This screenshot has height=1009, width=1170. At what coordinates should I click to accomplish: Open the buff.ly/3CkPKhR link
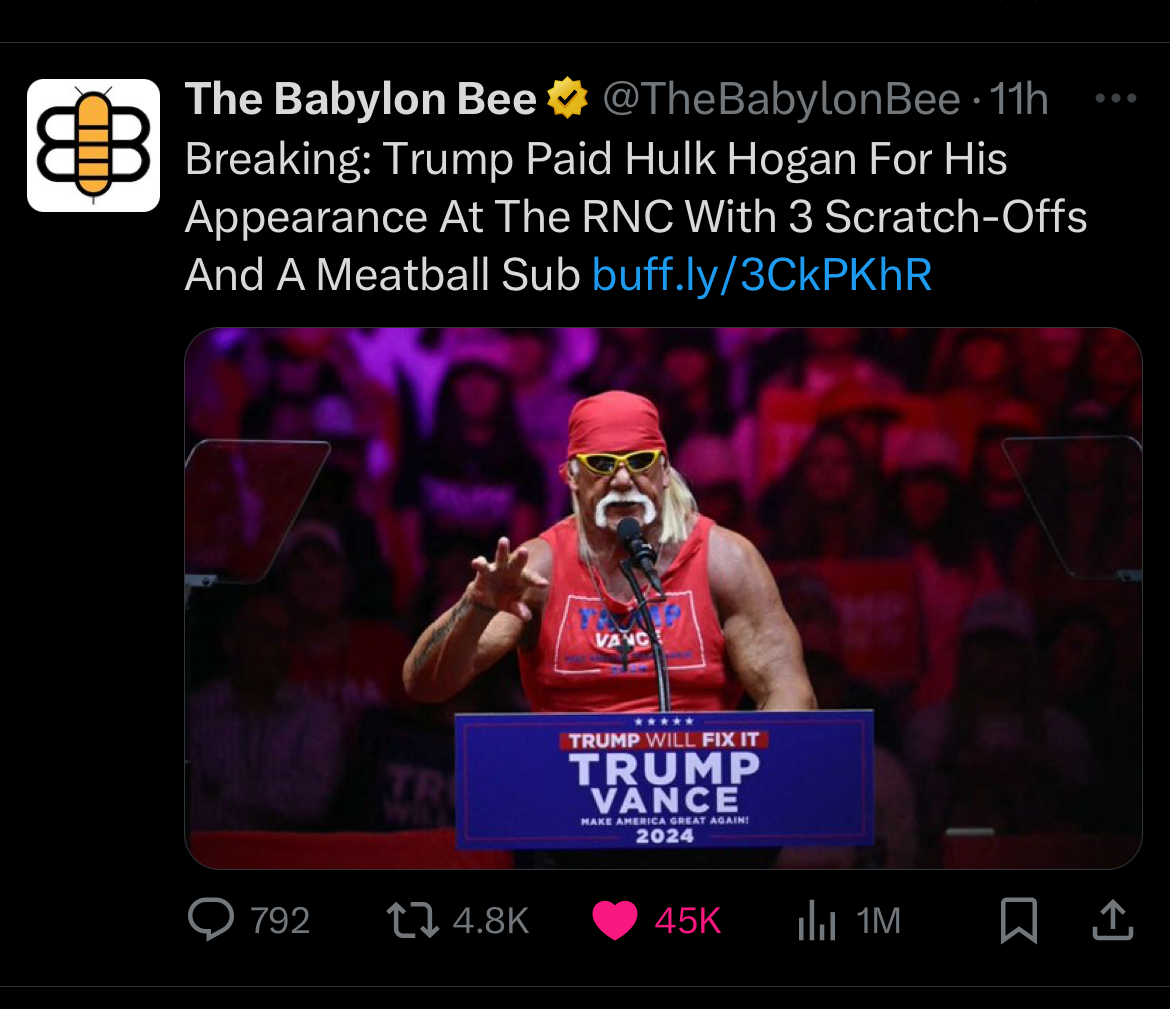click(762, 275)
